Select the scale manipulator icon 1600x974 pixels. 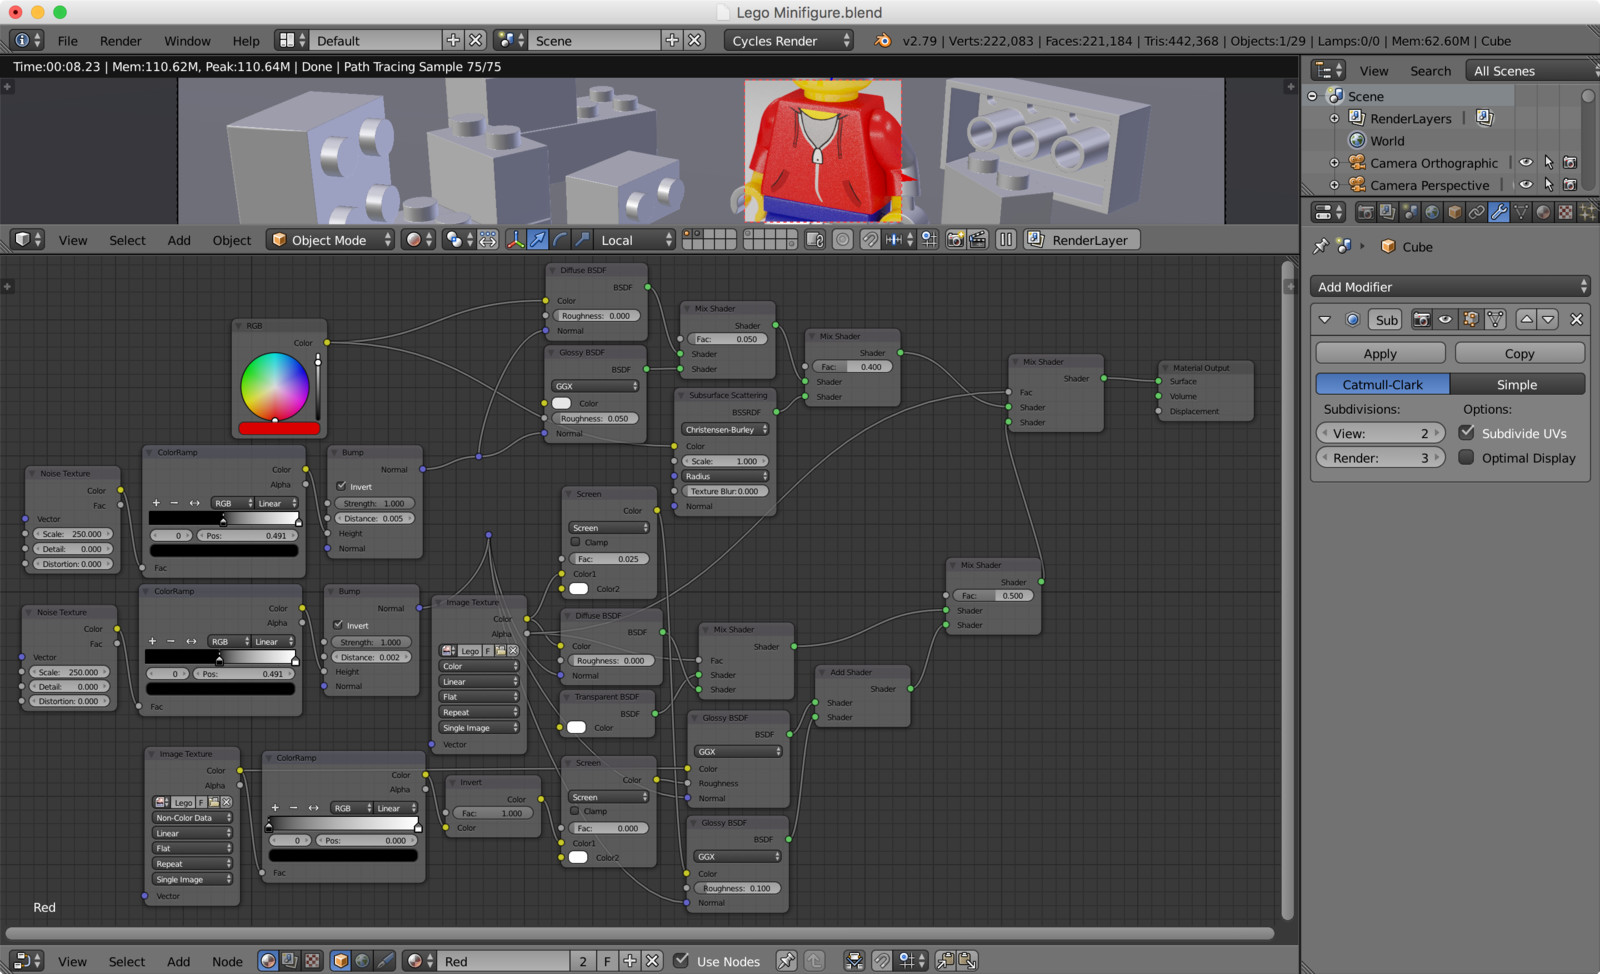click(582, 240)
